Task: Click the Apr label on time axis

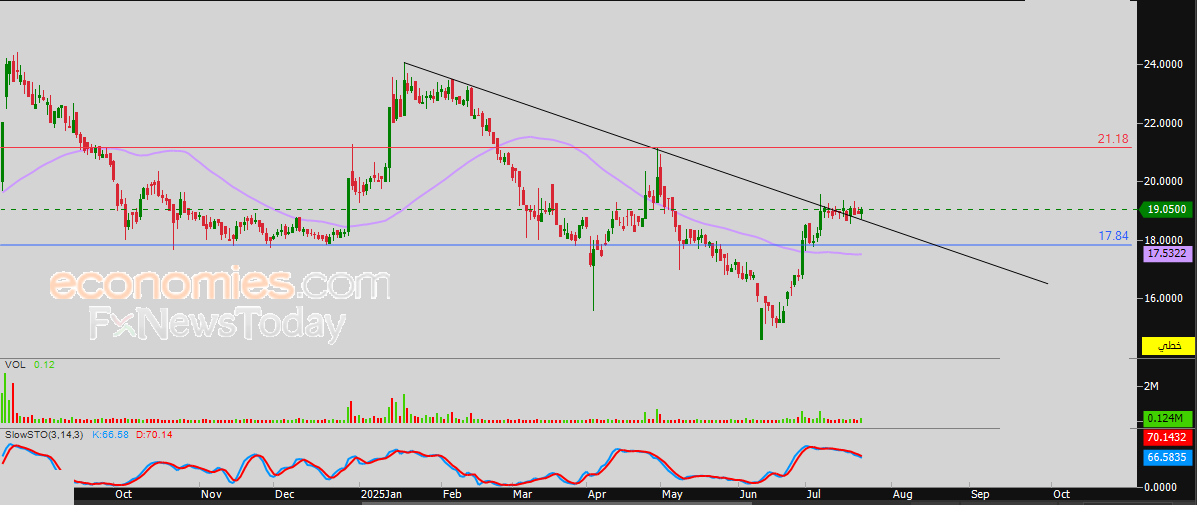Action: point(598,494)
